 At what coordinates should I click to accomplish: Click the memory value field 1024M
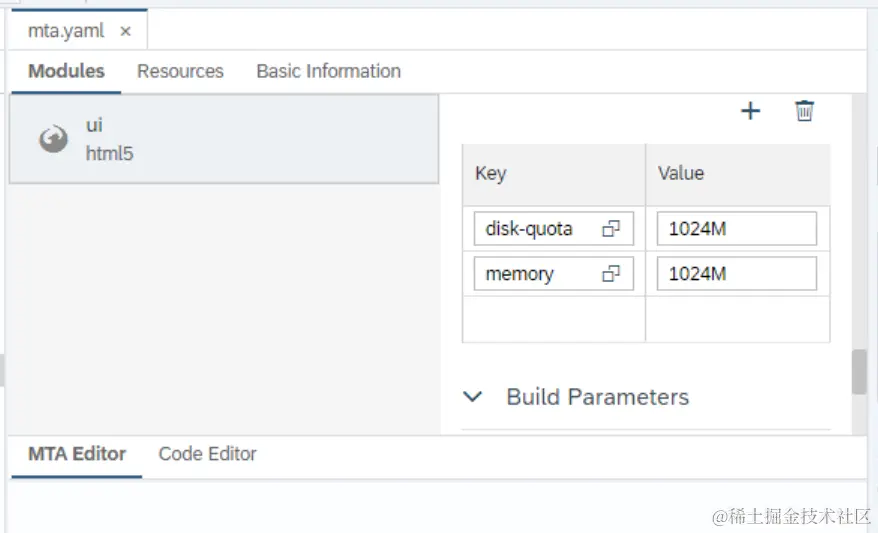click(736, 274)
